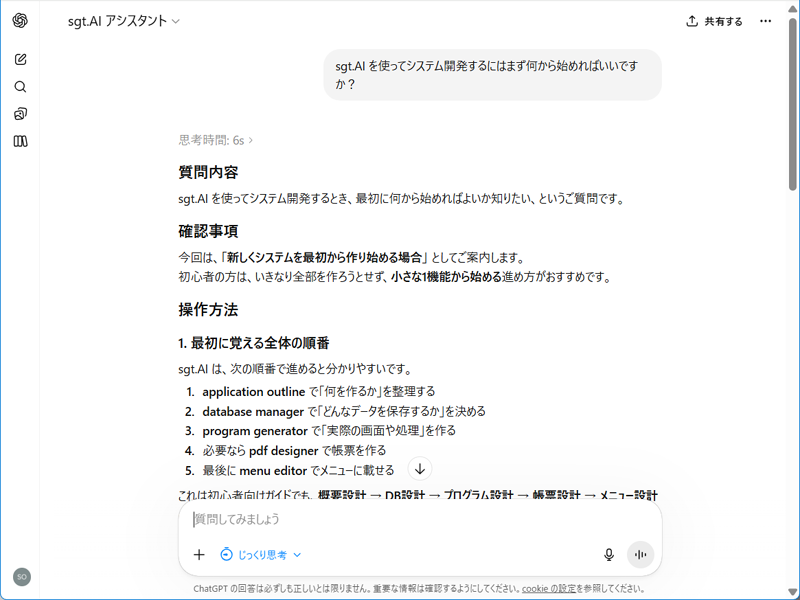
Task: Click the menu editor list item
Action: [x=289, y=471]
